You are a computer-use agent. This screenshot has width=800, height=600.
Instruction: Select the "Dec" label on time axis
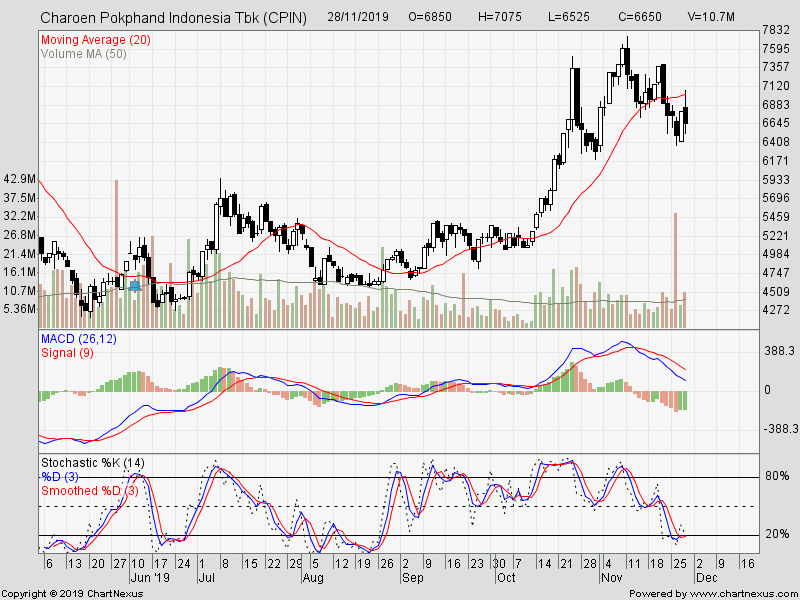(706, 577)
